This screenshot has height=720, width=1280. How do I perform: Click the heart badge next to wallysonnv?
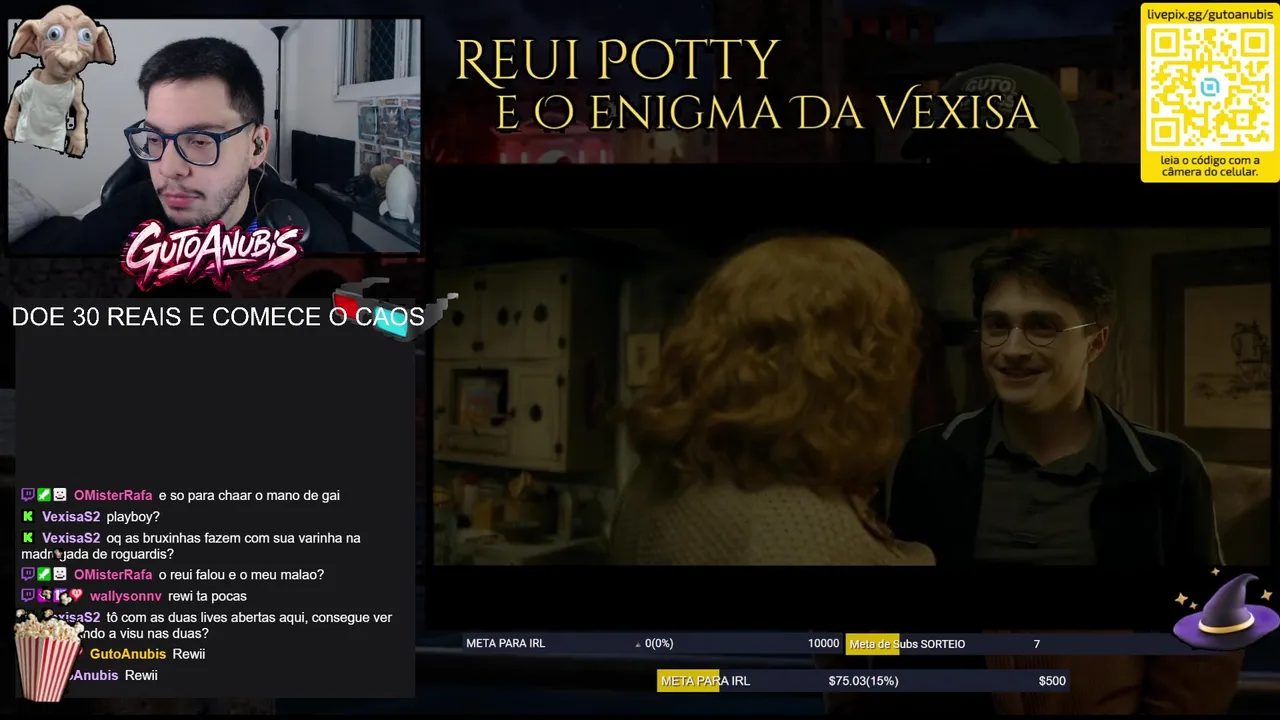[76, 596]
